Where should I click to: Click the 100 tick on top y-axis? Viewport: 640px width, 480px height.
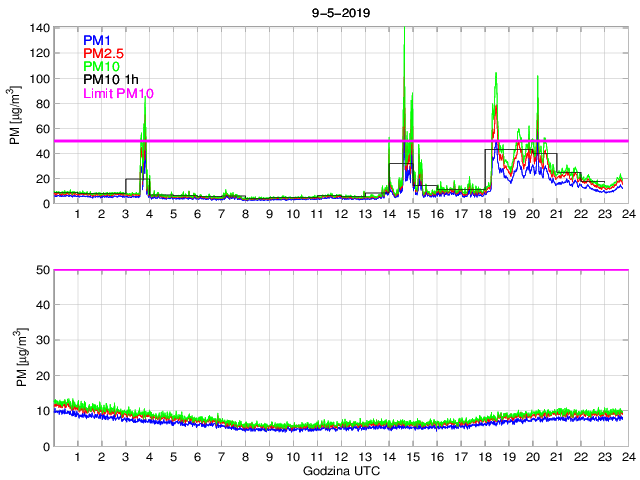[39, 78]
